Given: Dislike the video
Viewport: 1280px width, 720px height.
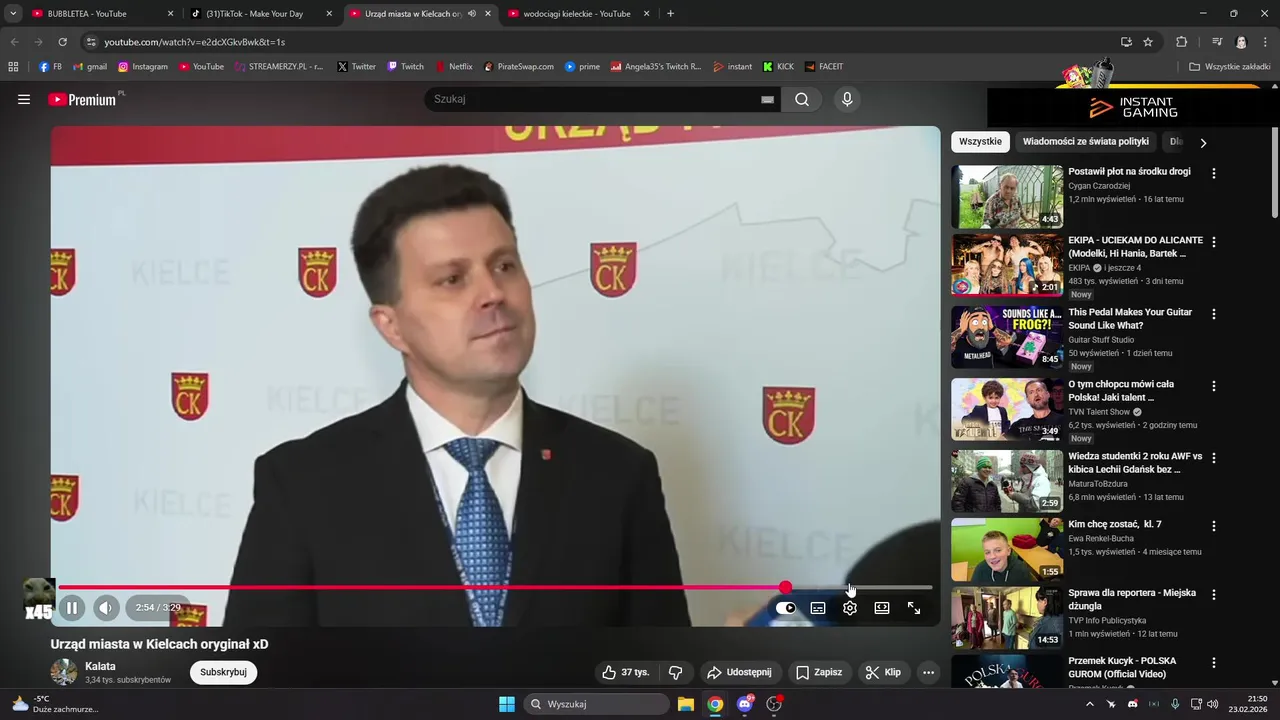Looking at the screenshot, I should click(675, 672).
